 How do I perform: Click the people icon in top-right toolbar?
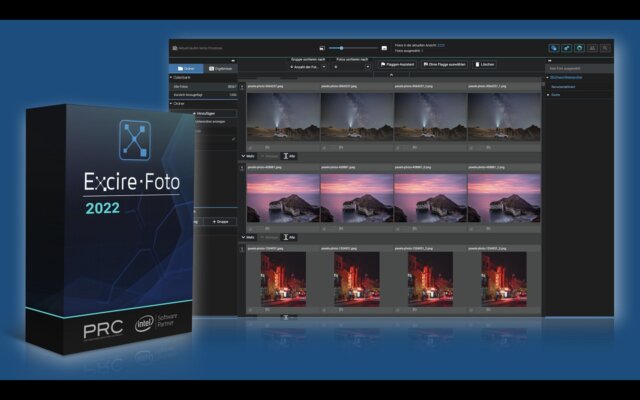(592, 48)
